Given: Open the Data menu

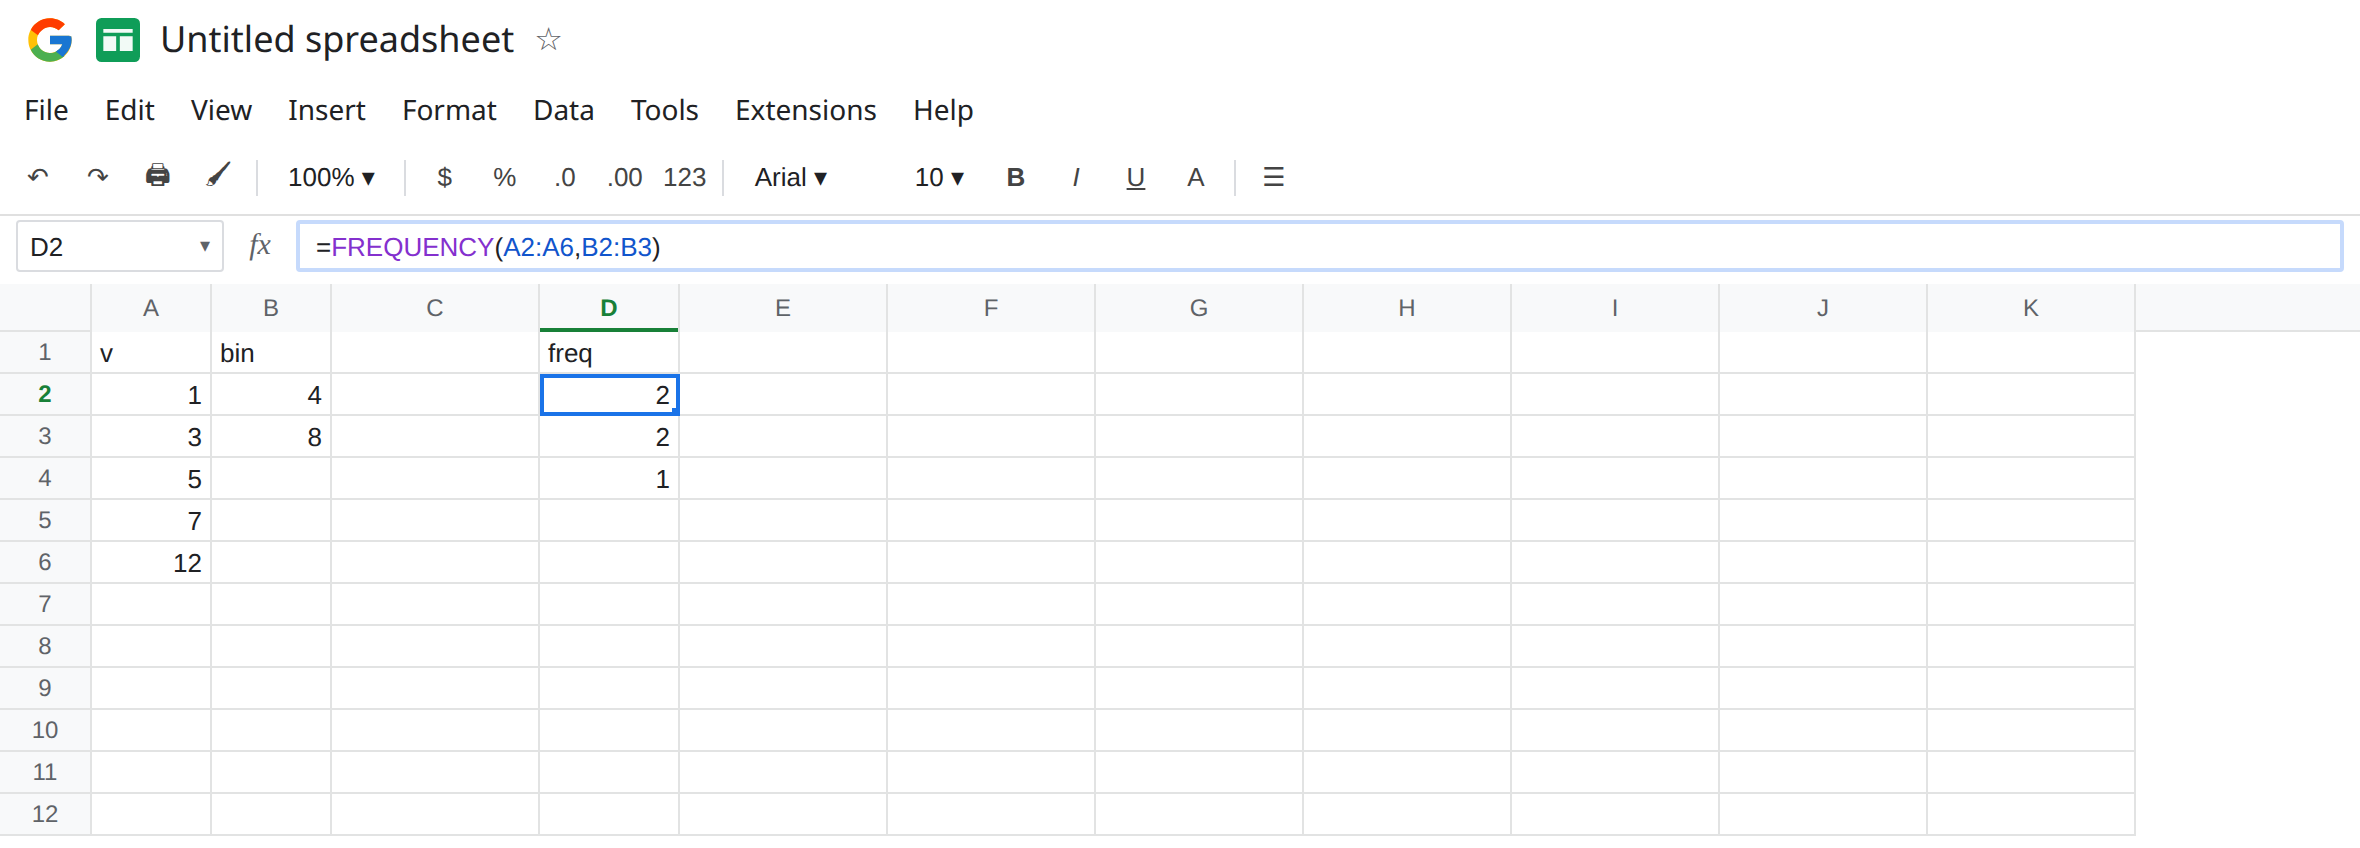Looking at the screenshot, I should tap(564, 110).
